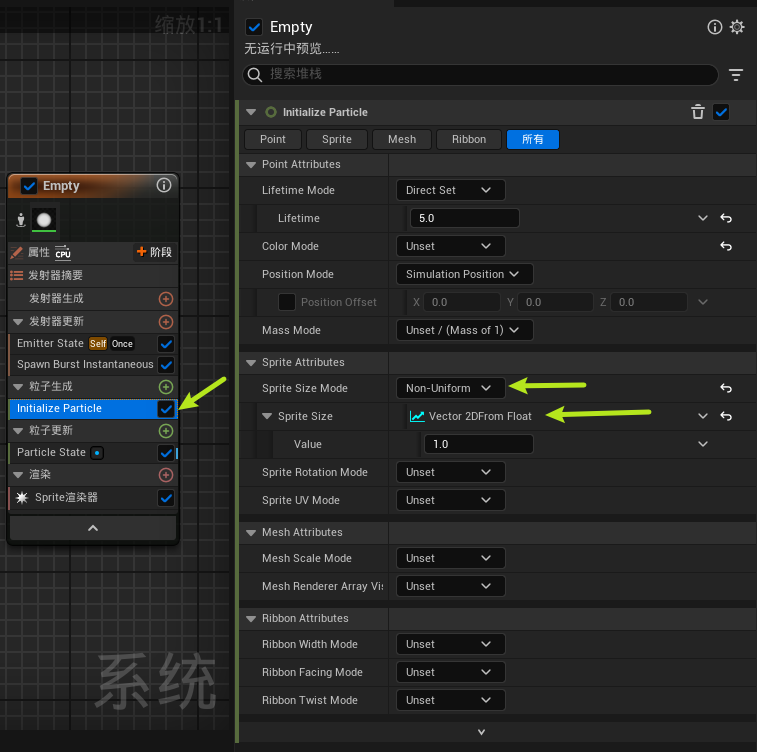Screen dimensions: 757x752
Task: Open Ribbon Facing Mode dropdown
Action: click(x=450, y=672)
